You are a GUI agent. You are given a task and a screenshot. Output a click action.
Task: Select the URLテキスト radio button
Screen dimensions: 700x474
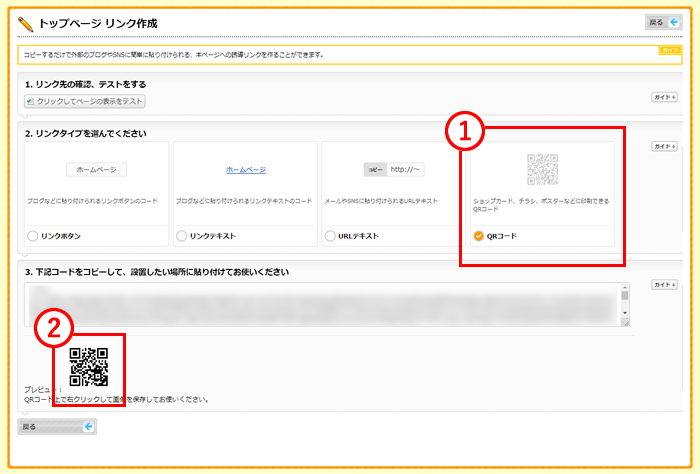(330, 236)
